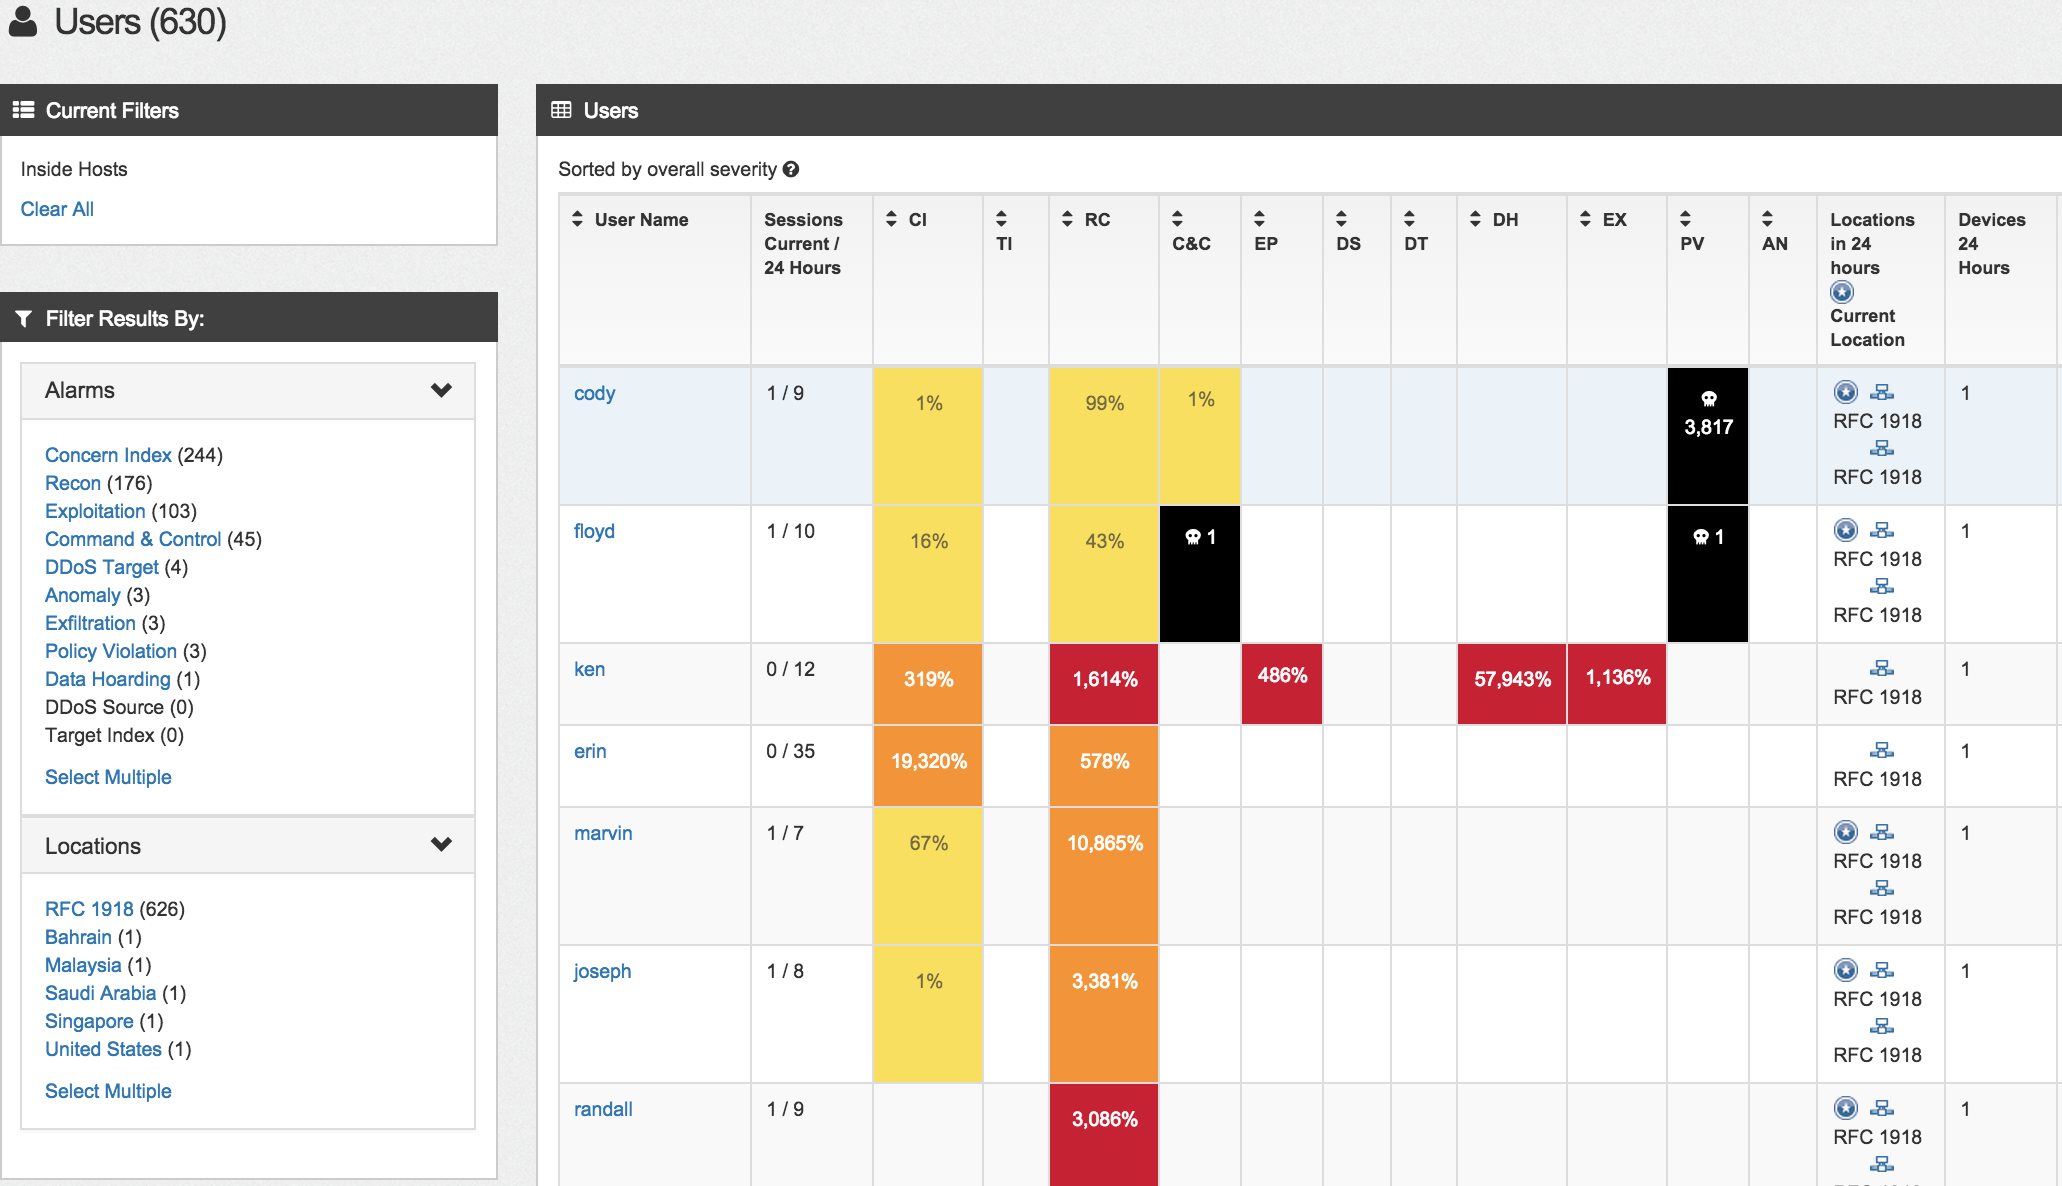The height and width of the screenshot is (1186, 2062).
Task: Click the skull icon in cody's PV cell
Action: coord(1708,399)
